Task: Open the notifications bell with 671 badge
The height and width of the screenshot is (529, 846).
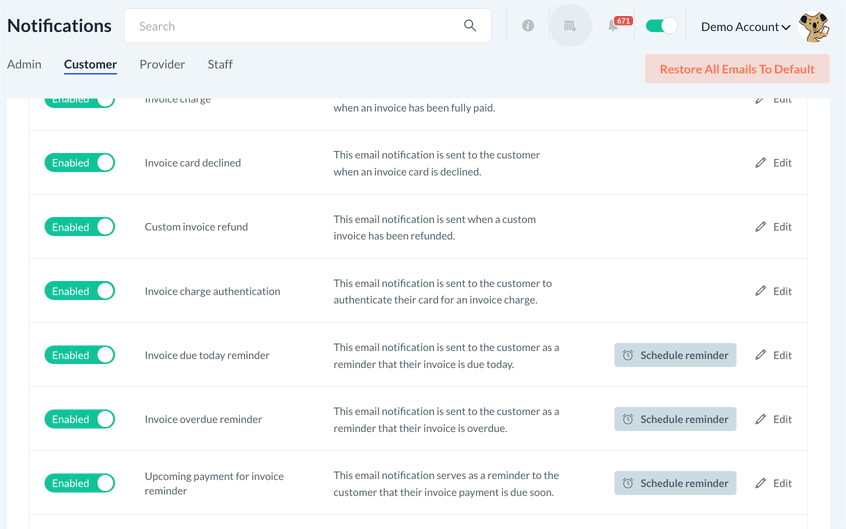Action: pos(614,26)
